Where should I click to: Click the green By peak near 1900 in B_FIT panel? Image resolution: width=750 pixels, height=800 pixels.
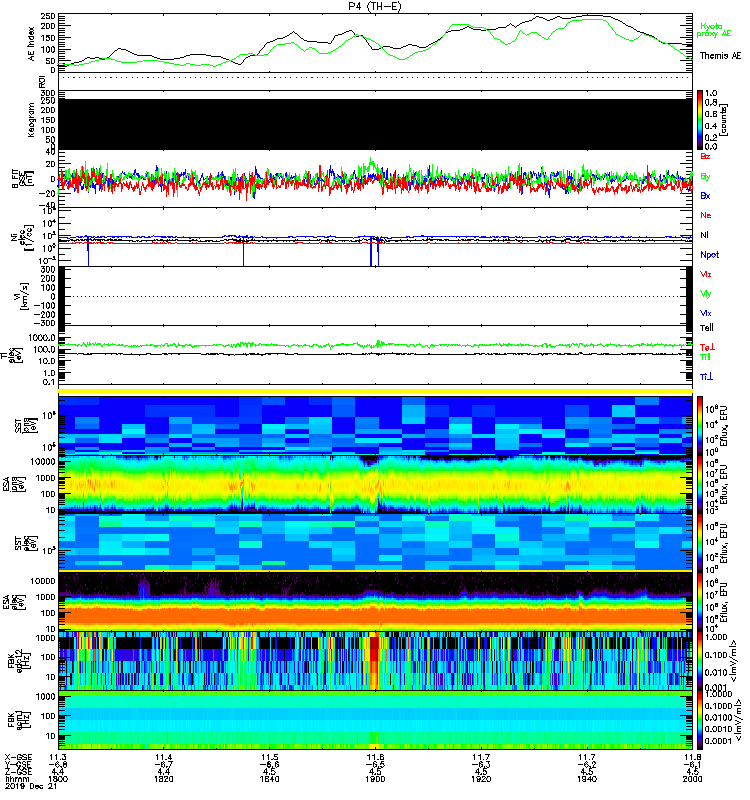(371, 164)
